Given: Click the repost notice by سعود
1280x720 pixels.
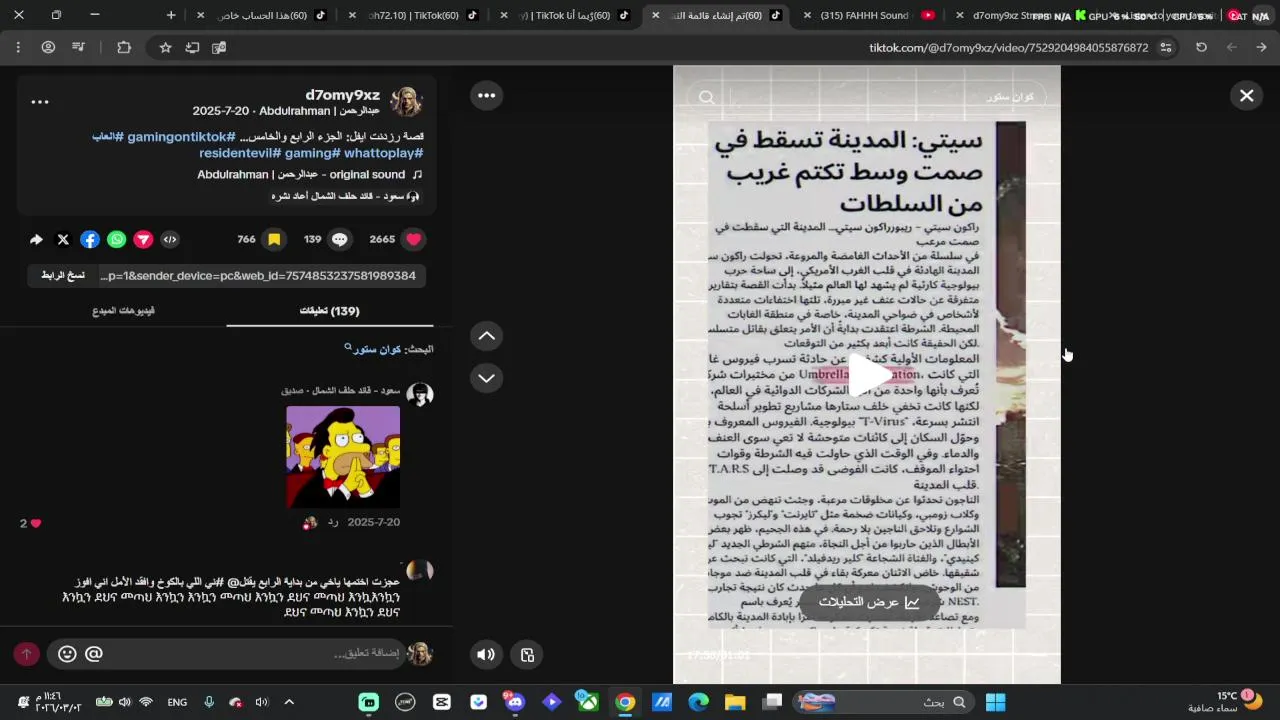Looking at the screenshot, I should pyautogui.click(x=345, y=196).
